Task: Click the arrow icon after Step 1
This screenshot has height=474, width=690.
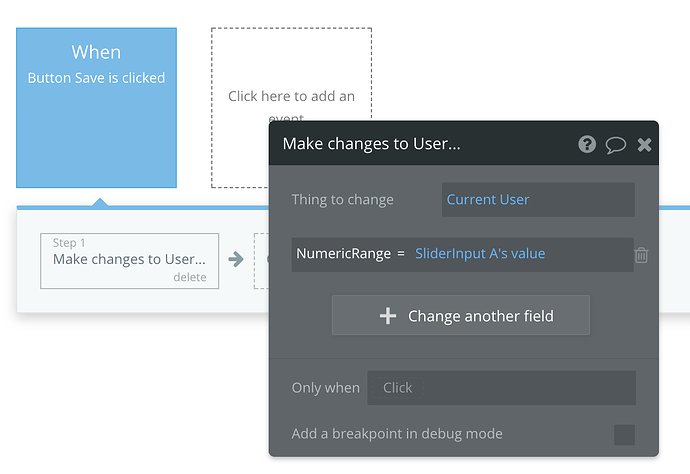Action: [236, 260]
